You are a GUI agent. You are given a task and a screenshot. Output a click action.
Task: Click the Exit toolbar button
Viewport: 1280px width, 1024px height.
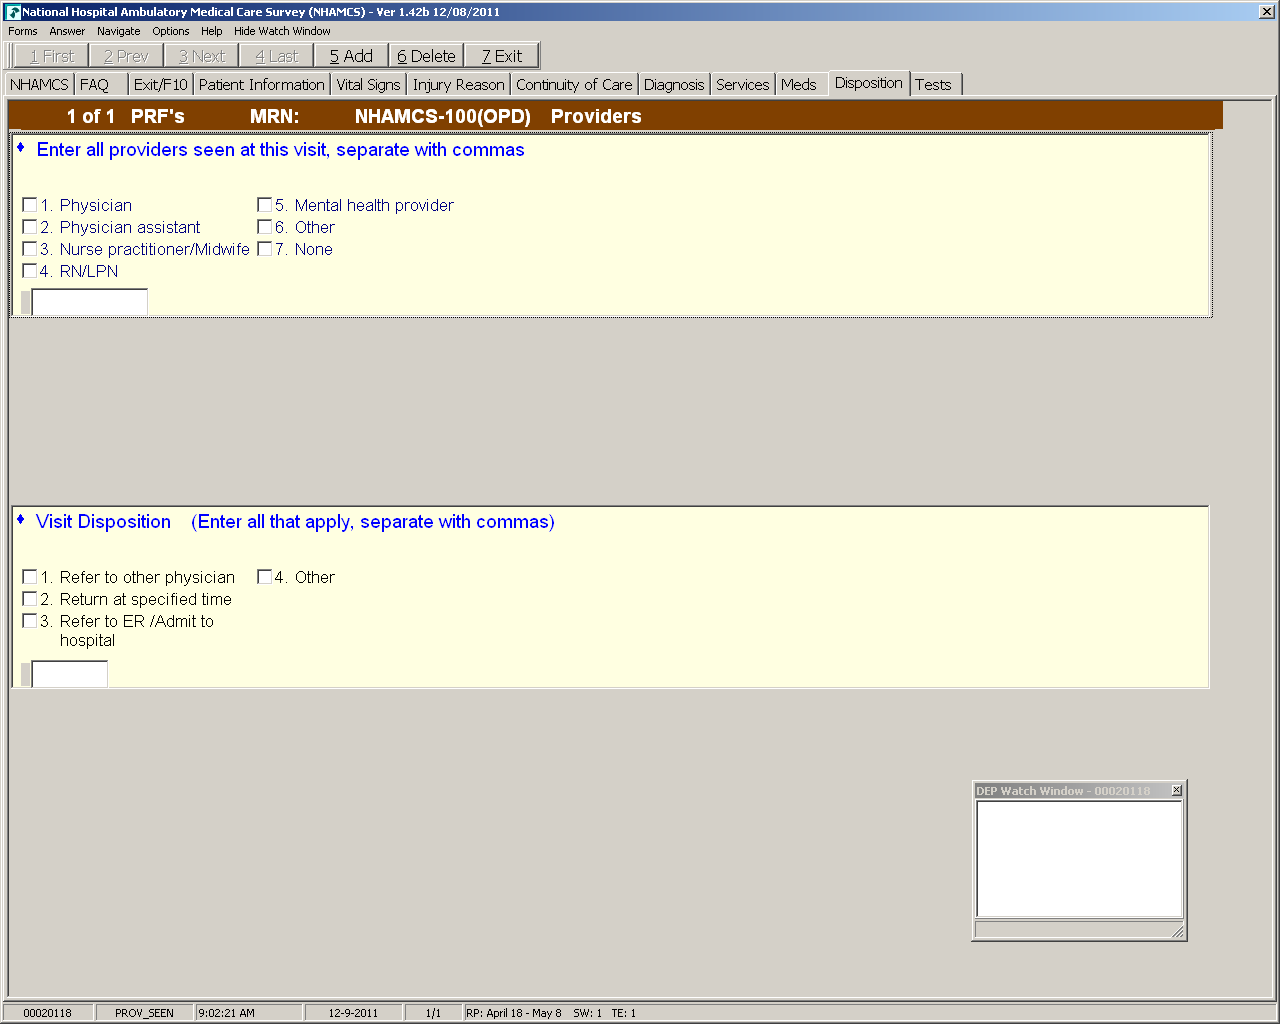pyautogui.click(x=502, y=56)
